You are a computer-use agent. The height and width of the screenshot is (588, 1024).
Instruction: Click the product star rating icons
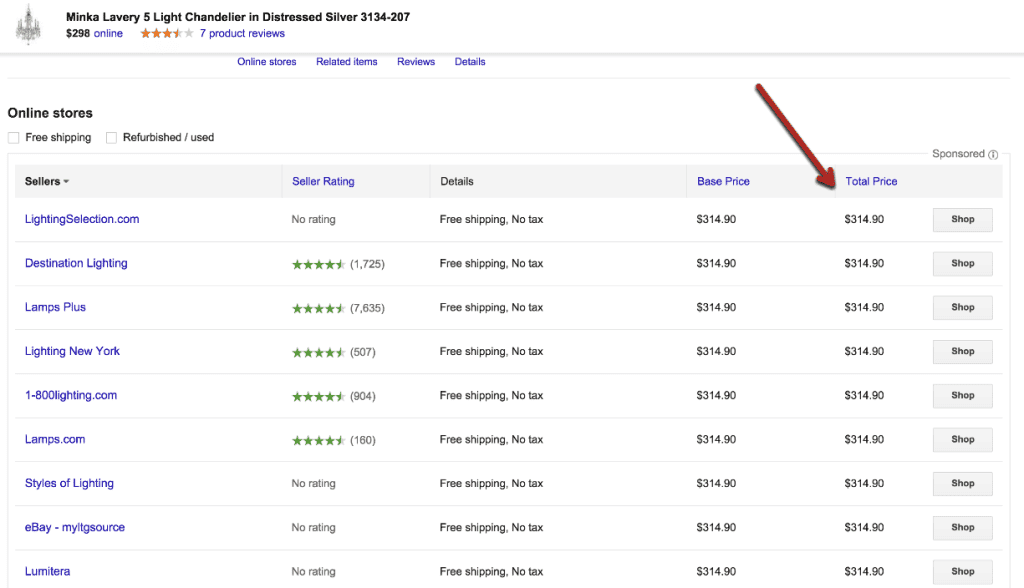[x=167, y=34]
